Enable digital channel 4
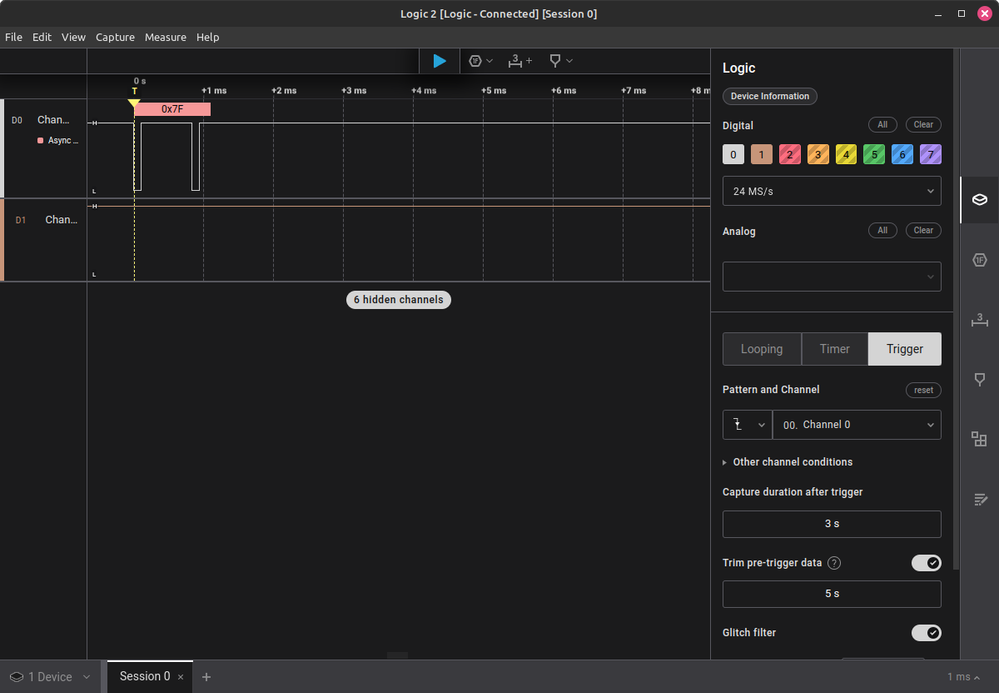 (846, 154)
